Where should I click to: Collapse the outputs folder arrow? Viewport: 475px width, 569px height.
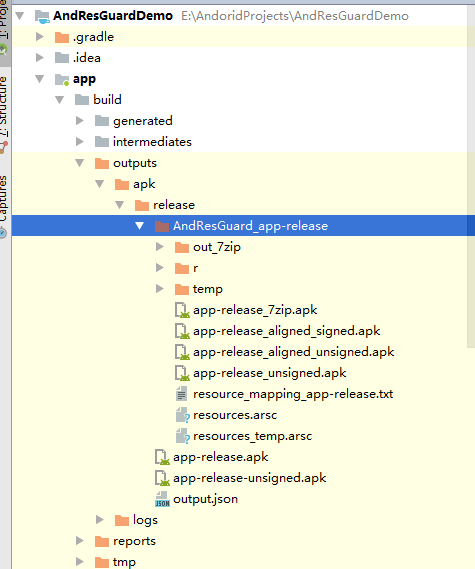[x=79, y=163]
